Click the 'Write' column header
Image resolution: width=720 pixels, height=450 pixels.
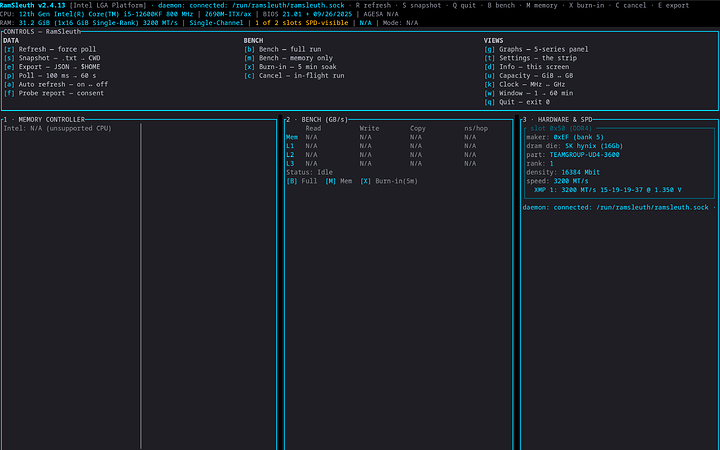369,128
